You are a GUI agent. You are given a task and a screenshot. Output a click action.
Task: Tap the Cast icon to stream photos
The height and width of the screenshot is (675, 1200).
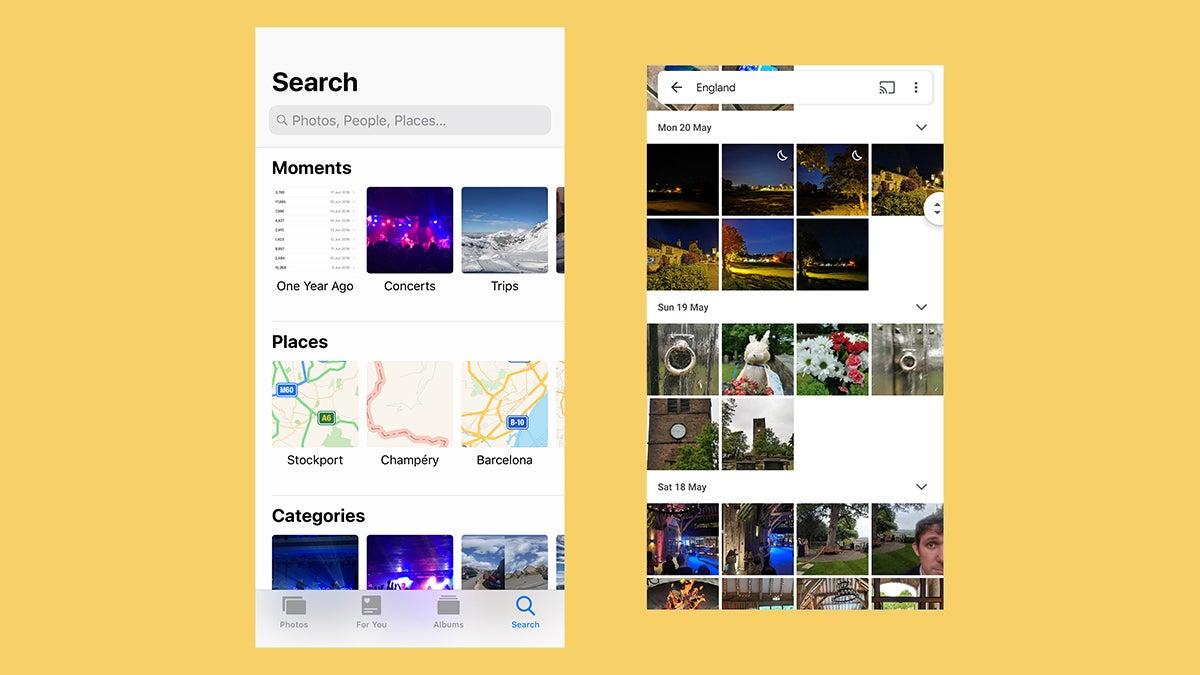tap(887, 87)
